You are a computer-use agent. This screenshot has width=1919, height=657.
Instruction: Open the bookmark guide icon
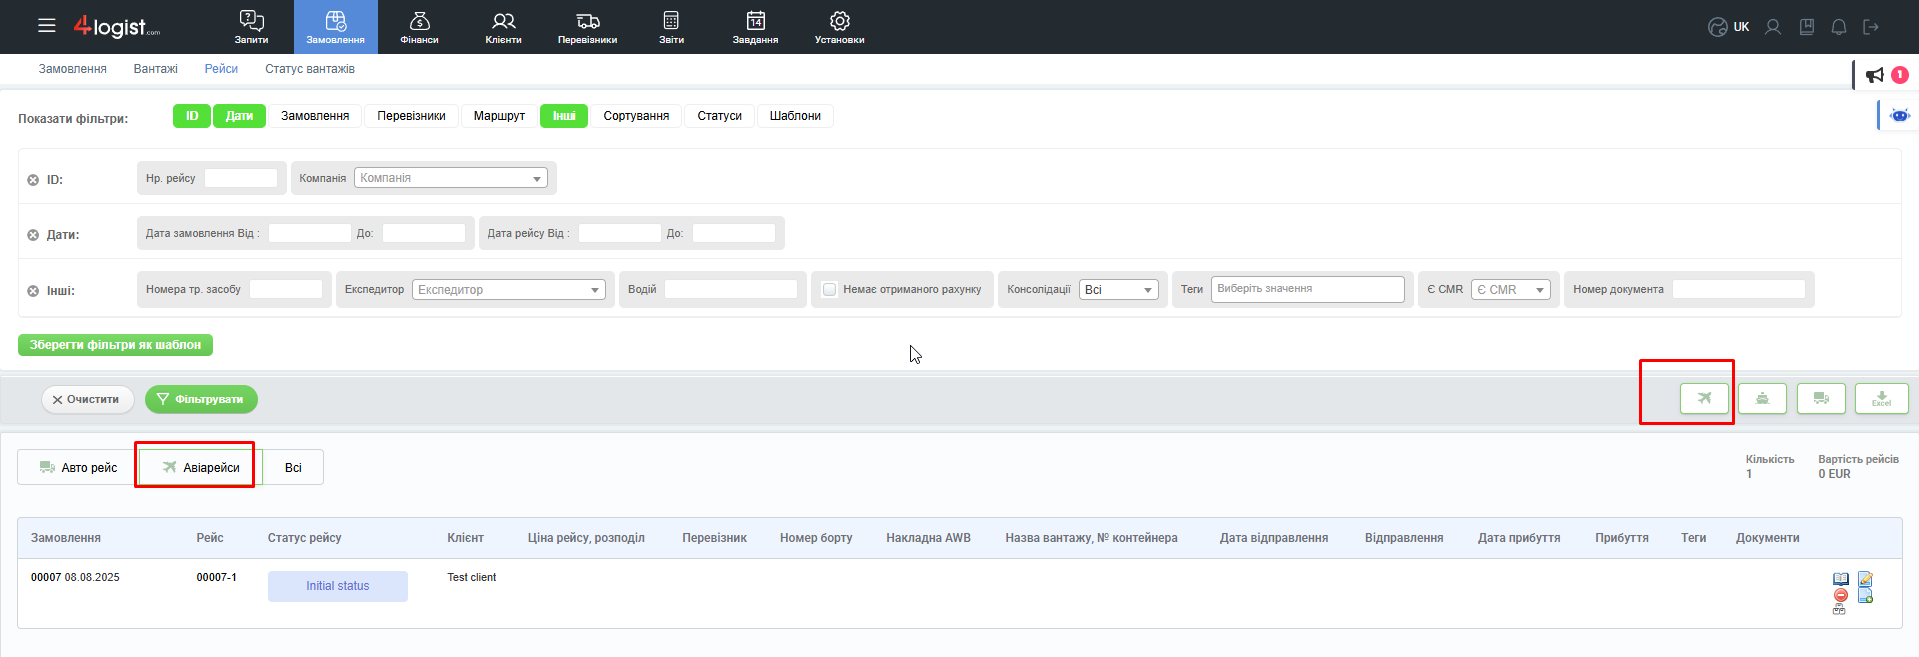pos(1807,27)
